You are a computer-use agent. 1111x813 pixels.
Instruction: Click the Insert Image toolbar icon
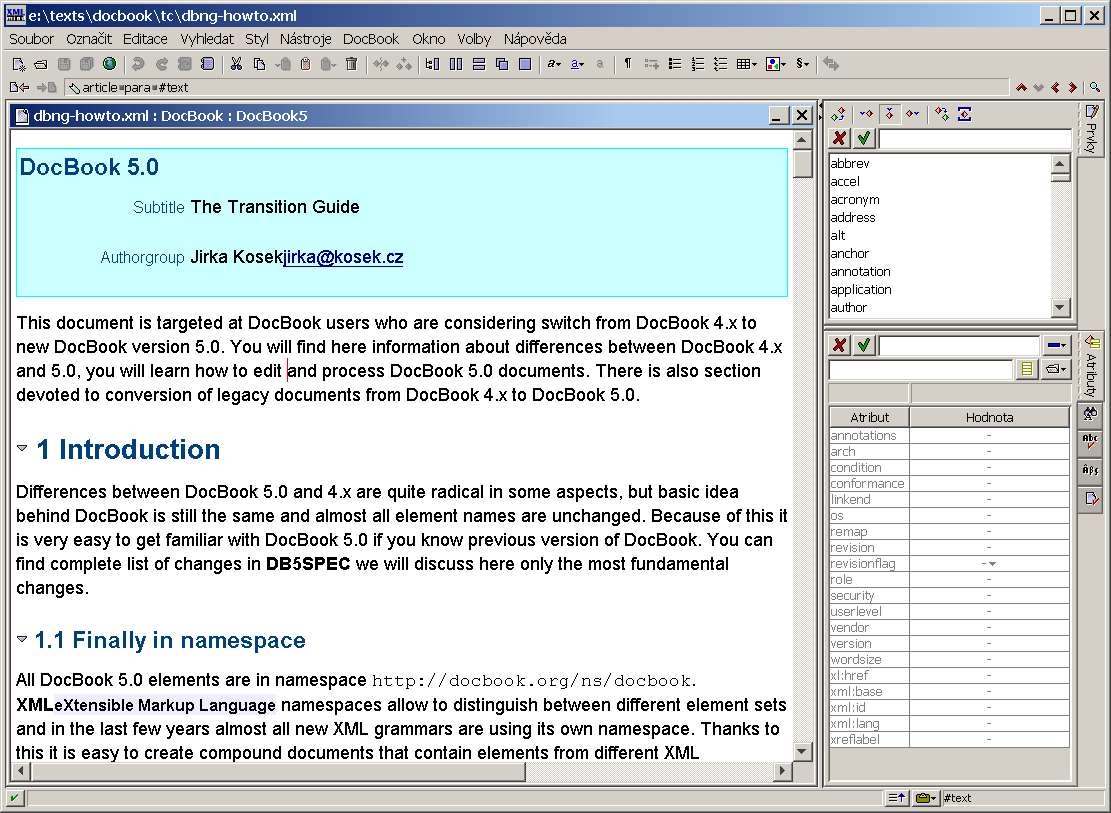[x=773, y=64]
